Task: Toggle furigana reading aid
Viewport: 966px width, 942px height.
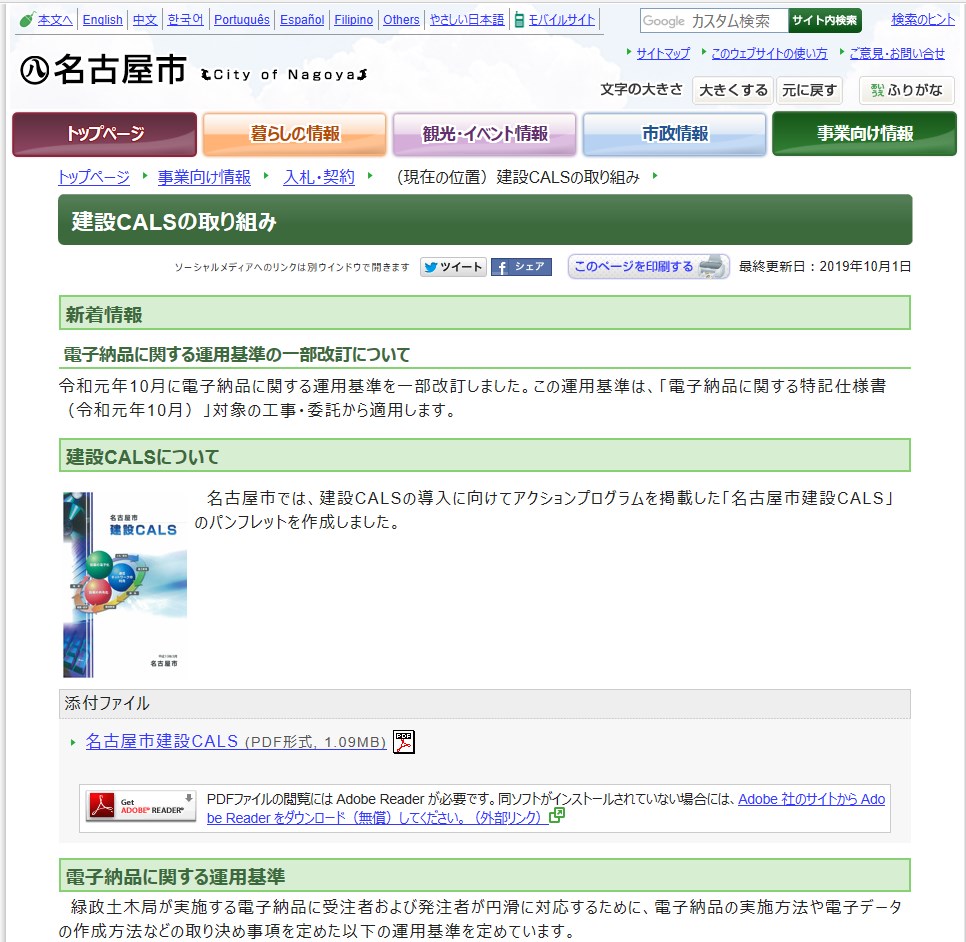Action: (907, 90)
